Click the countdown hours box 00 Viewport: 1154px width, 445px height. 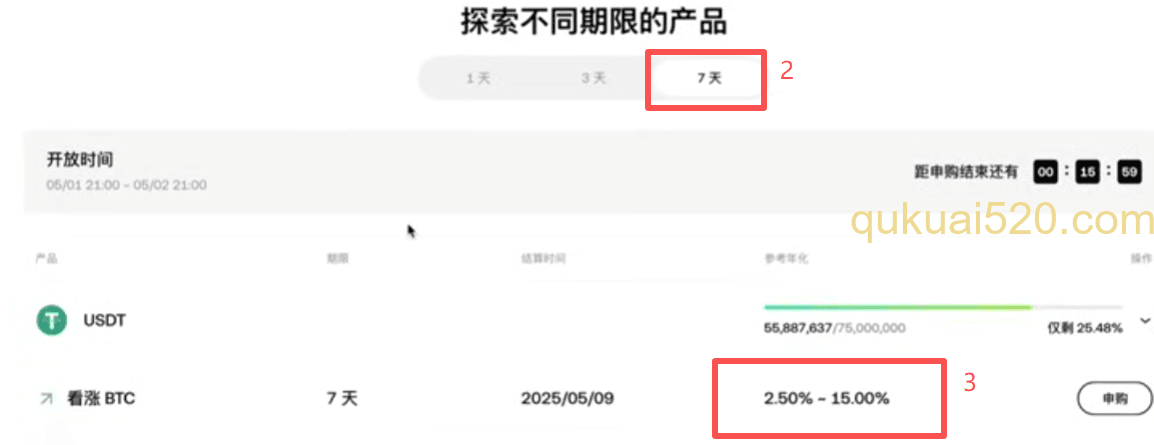click(1045, 172)
